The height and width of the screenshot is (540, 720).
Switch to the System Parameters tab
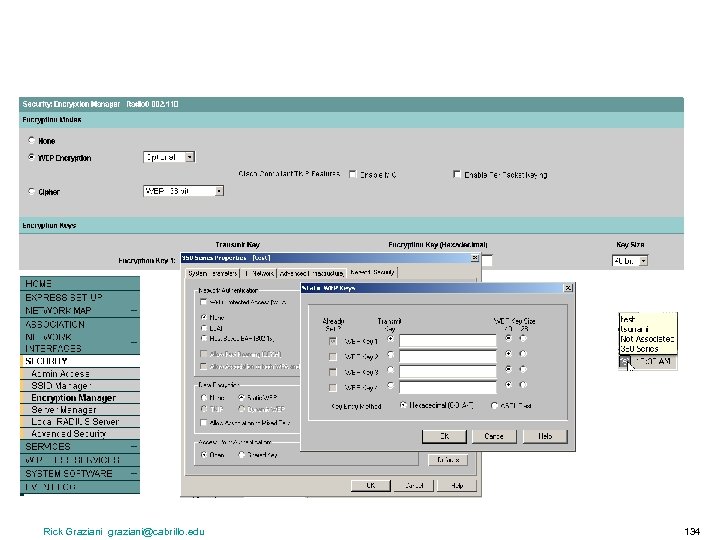click(x=213, y=273)
